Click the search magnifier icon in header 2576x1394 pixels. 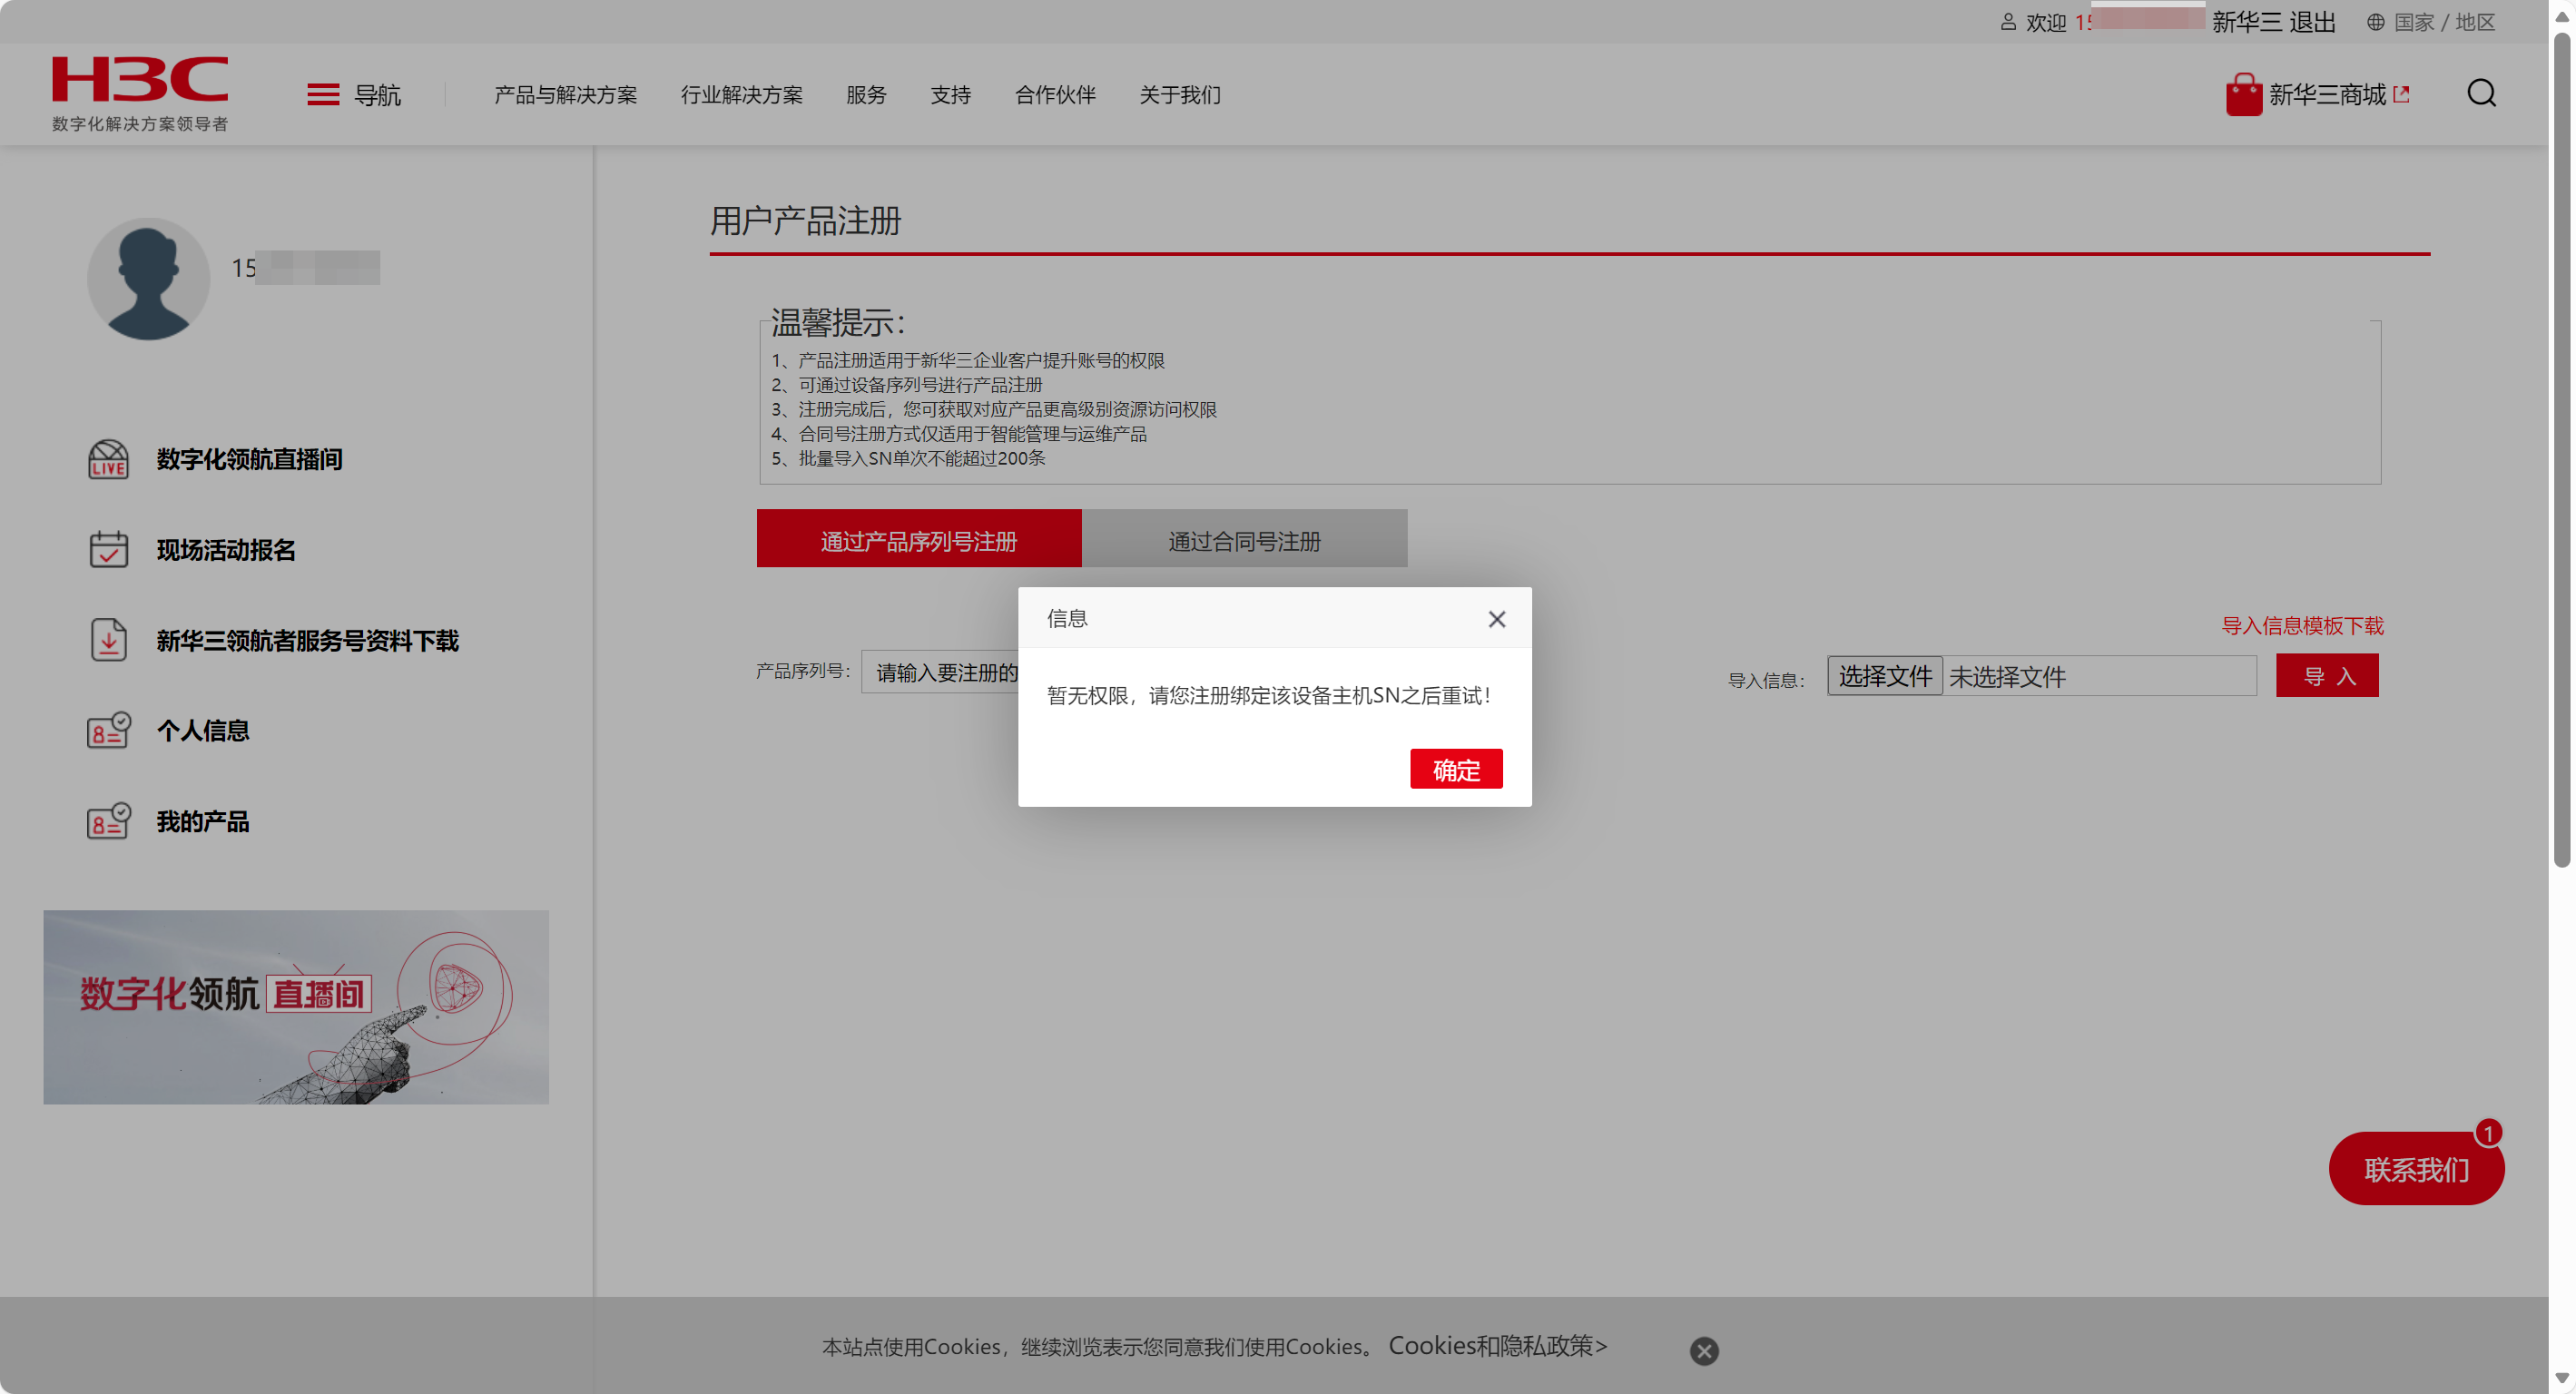click(2480, 94)
